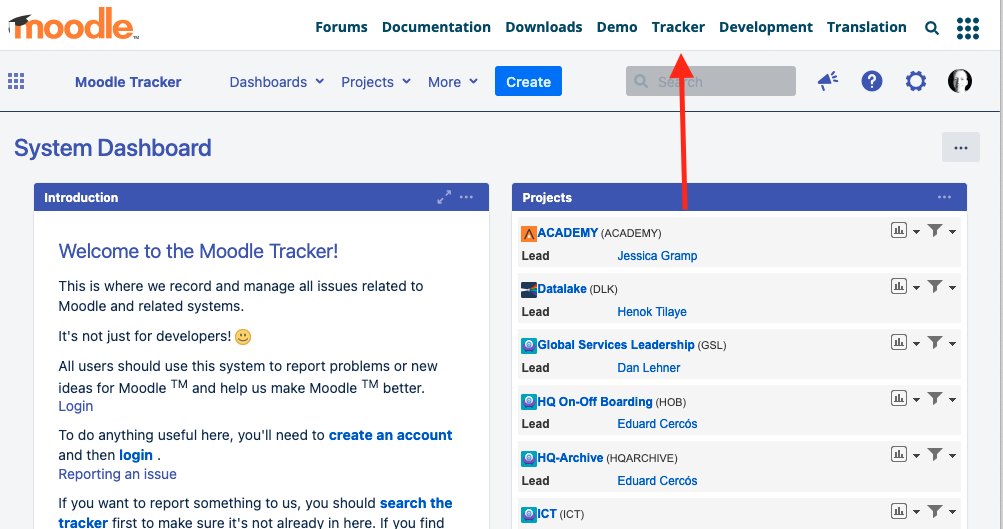Open Demo in top navigation

point(617,27)
